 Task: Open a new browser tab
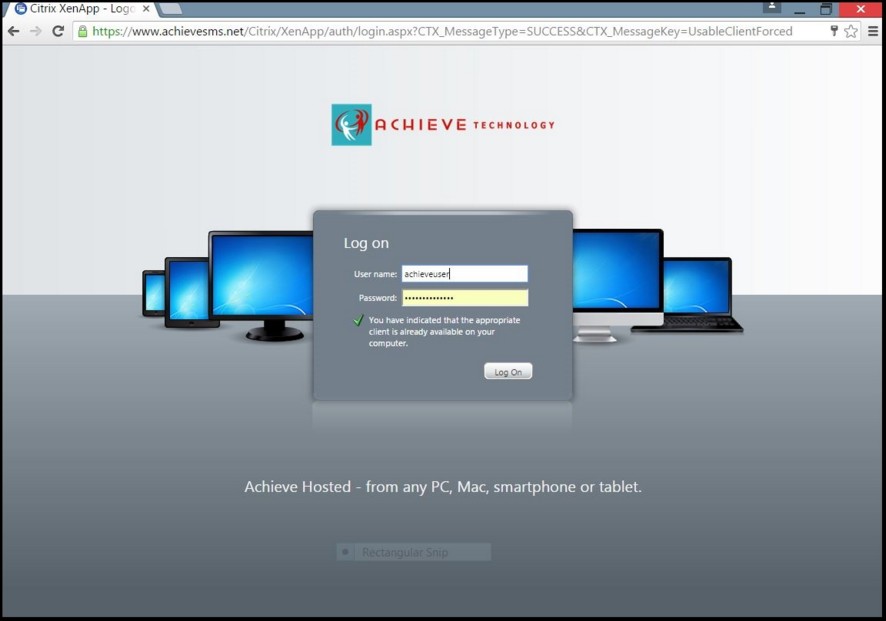[x=171, y=8]
